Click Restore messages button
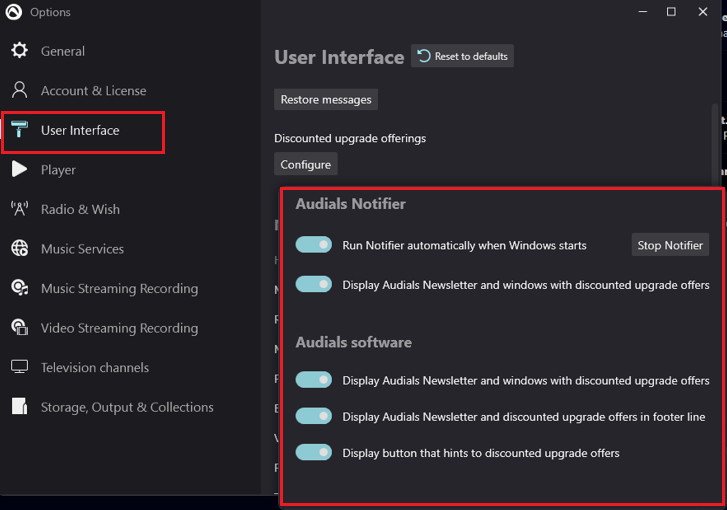Screen dimensions: 727x510 pyautogui.click(x=326, y=100)
